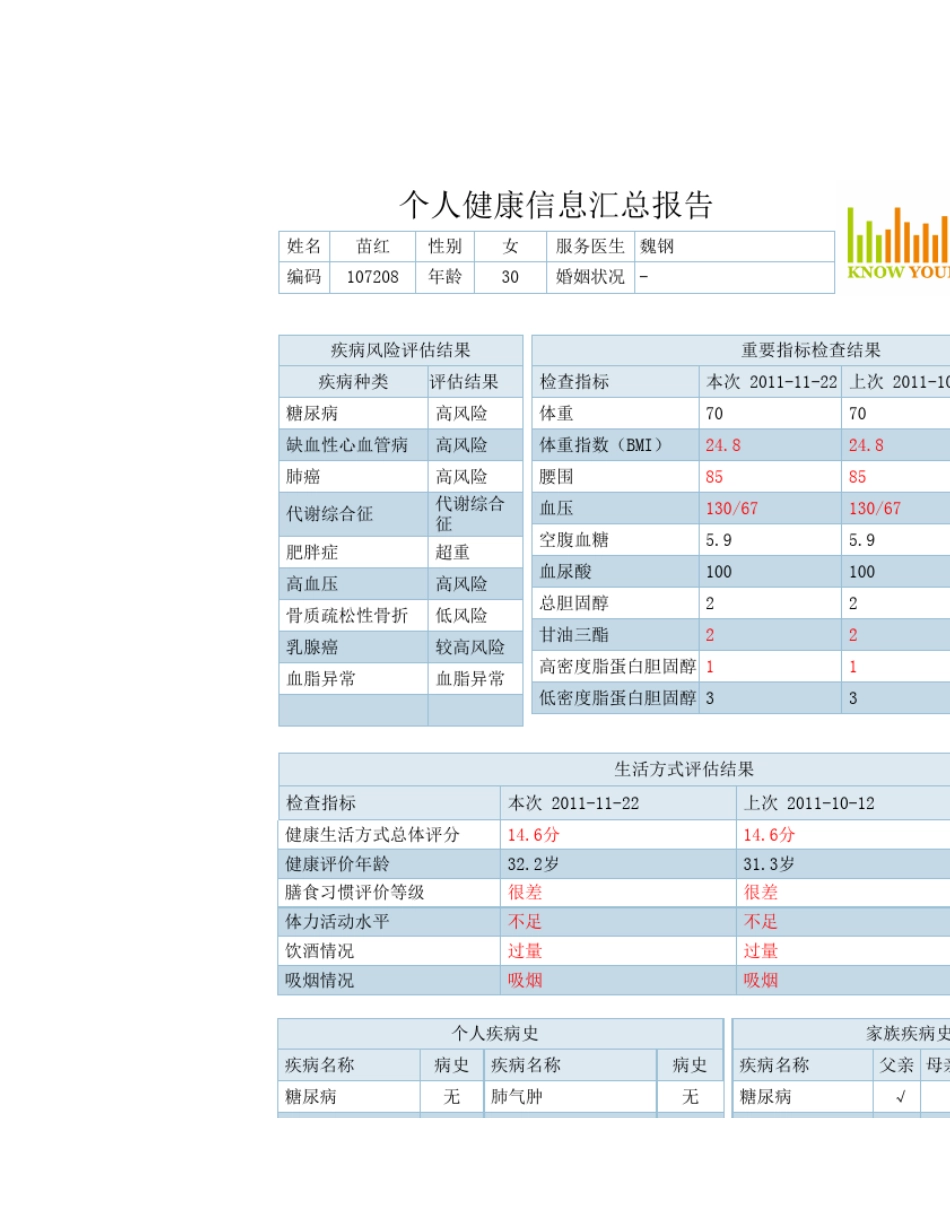Click the 血压 indicator label
This screenshot has height=1230, width=950.
coord(557,508)
